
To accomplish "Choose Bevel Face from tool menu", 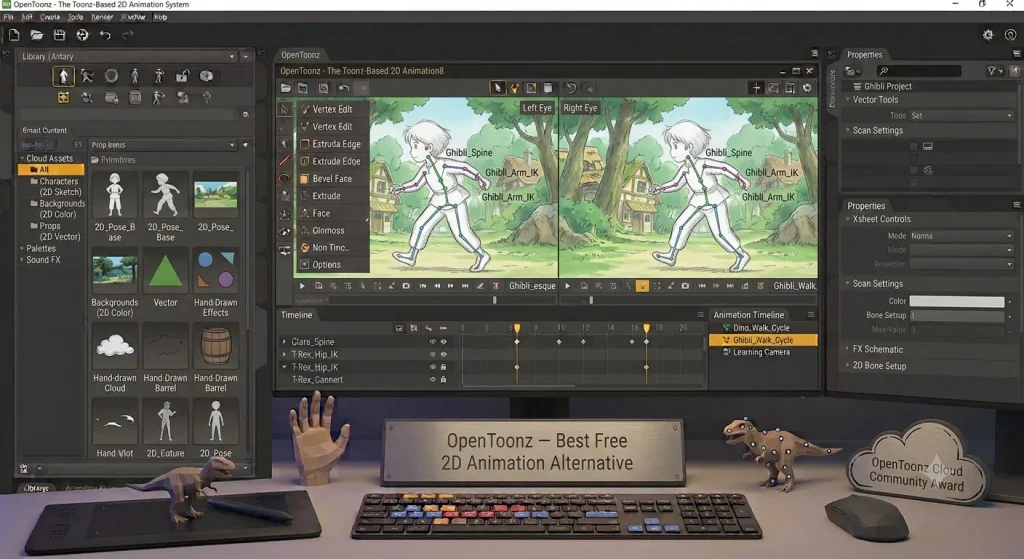I will [332, 178].
